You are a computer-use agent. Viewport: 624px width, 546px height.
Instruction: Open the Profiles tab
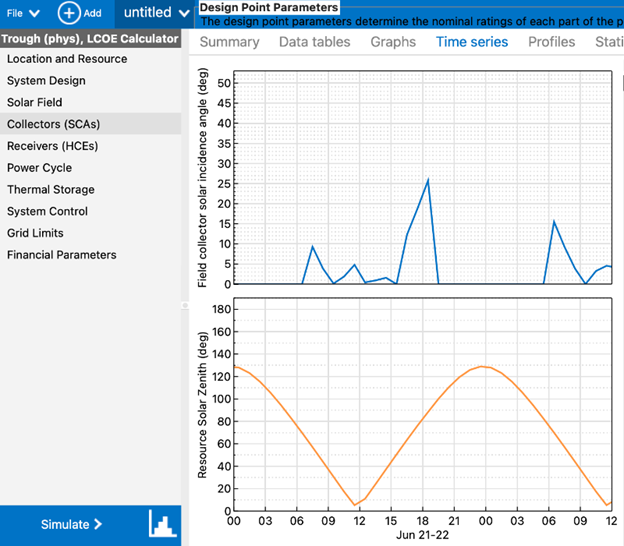[x=551, y=42]
